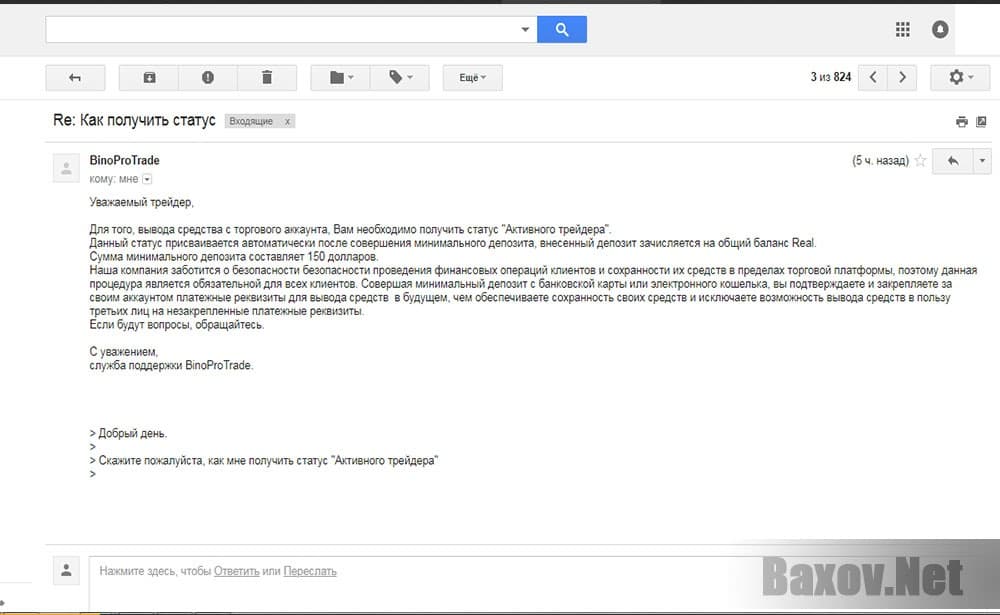
Task: Report this message as spam
Action: coord(208,77)
